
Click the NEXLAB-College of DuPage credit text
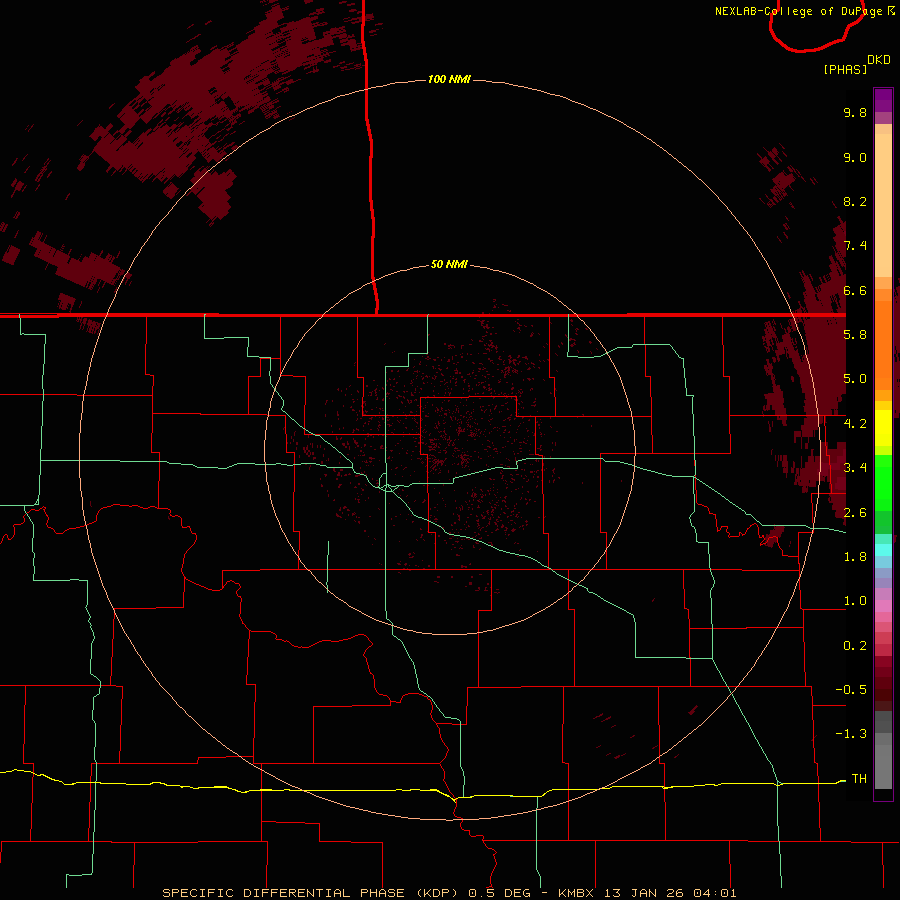798,11
